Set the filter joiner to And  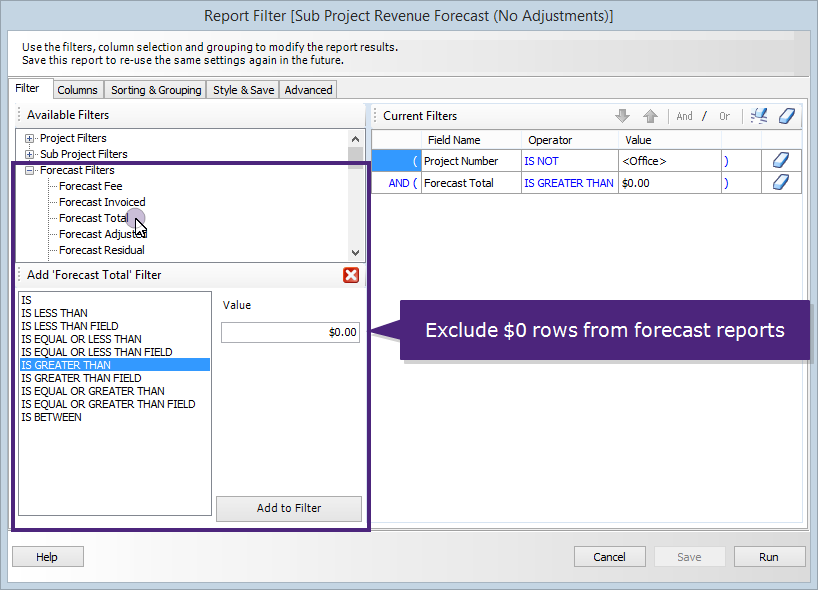pyautogui.click(x=684, y=116)
